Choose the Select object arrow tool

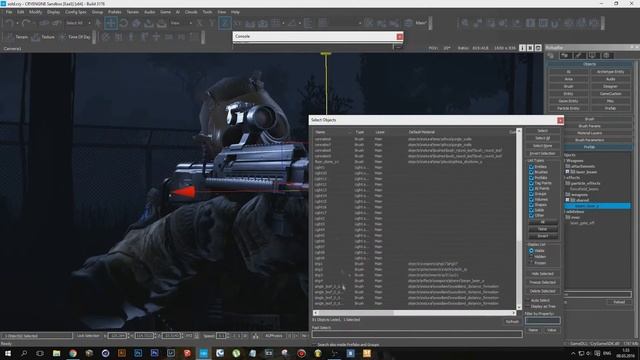(x=98, y=23)
